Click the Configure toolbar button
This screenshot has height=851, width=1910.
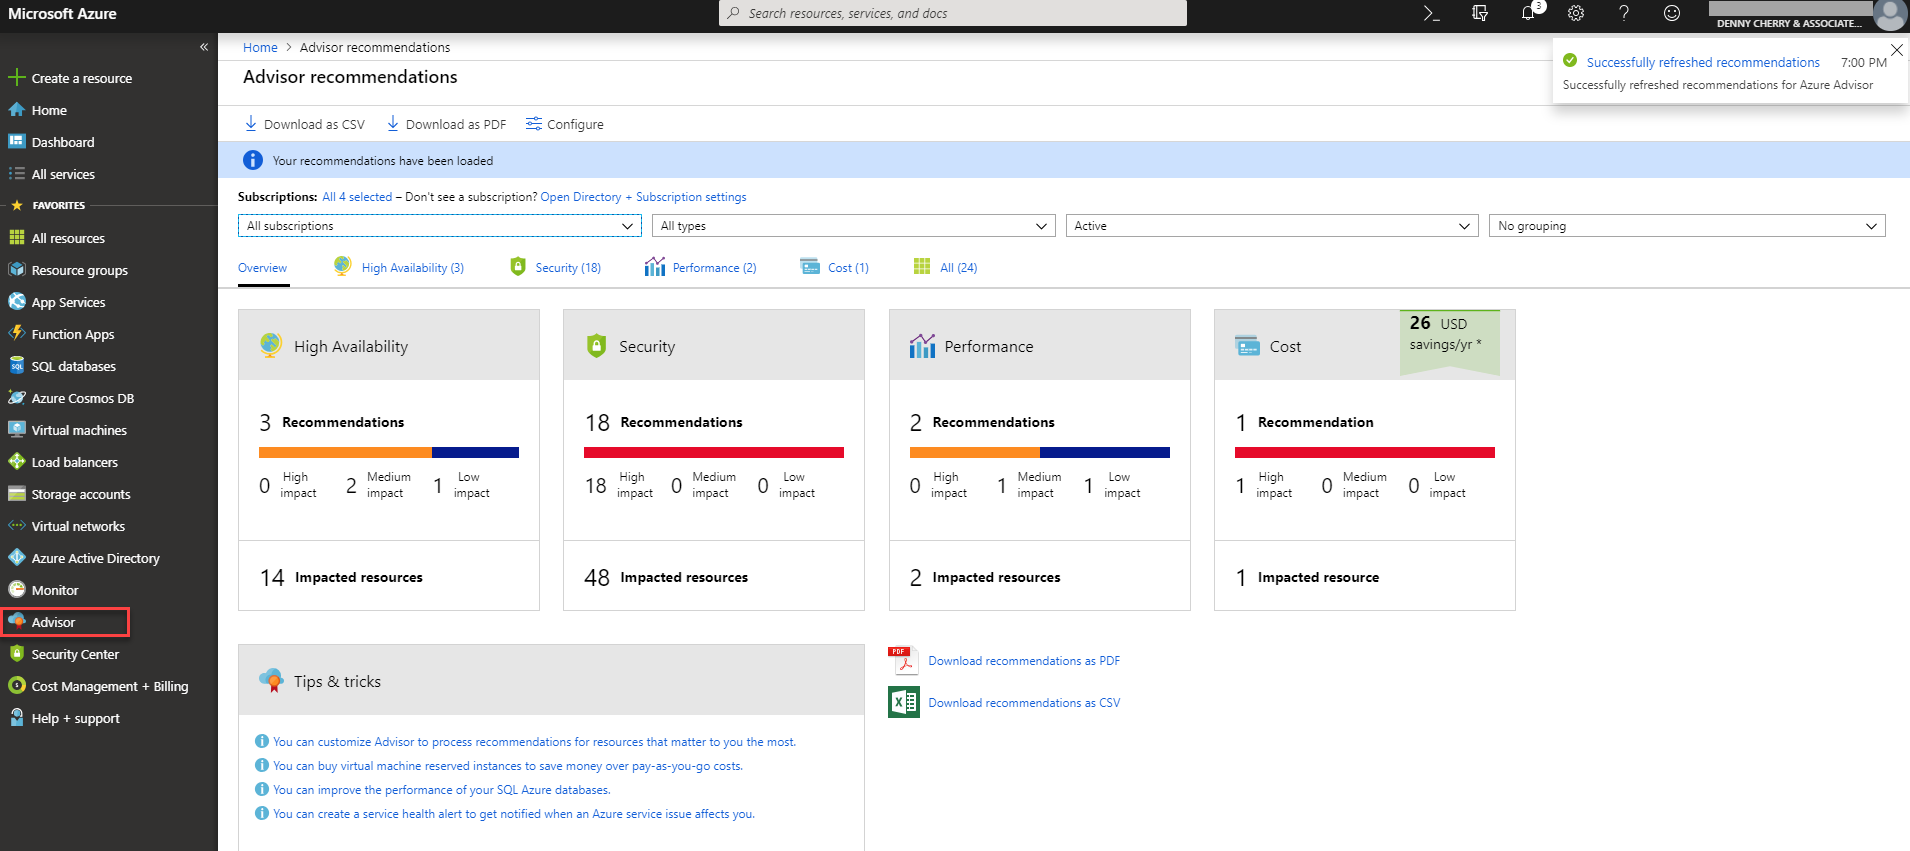click(565, 124)
